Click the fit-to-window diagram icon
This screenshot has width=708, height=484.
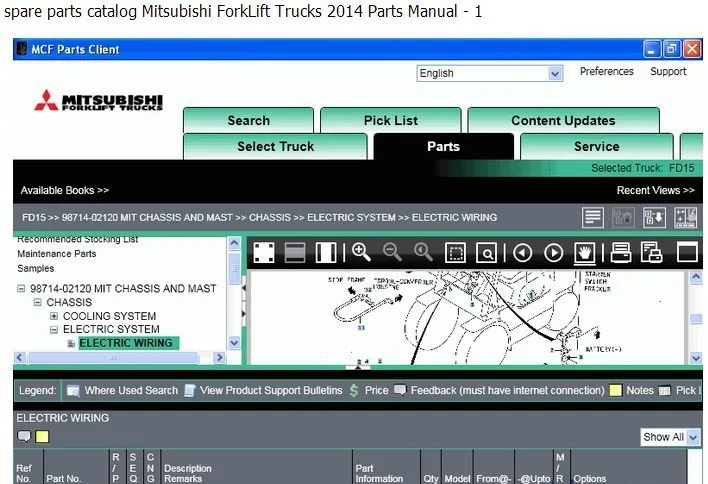(x=264, y=252)
